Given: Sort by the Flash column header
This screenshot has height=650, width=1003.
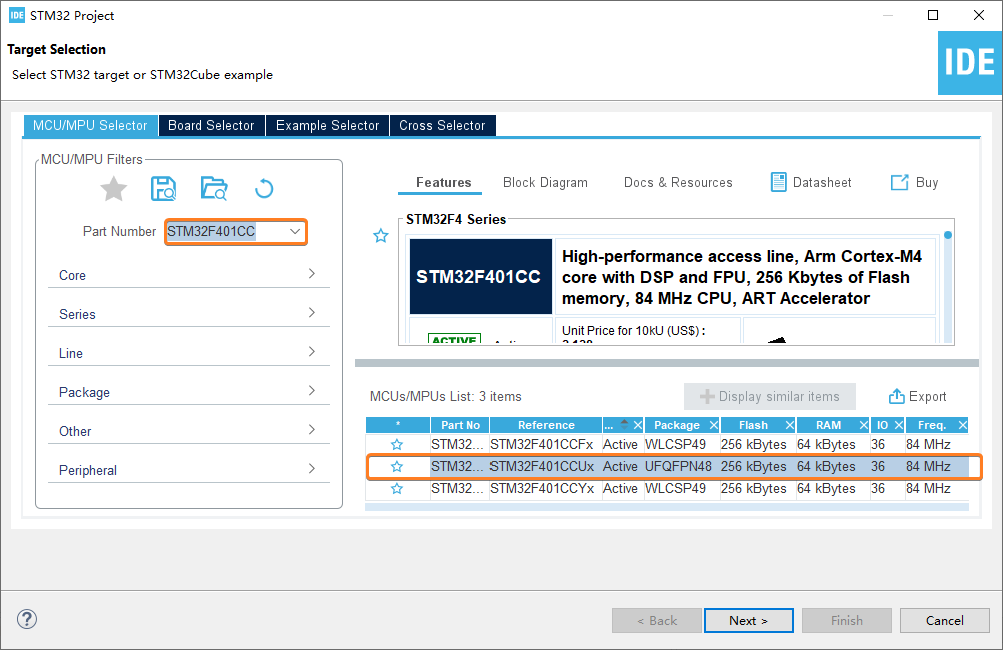Looking at the screenshot, I should (x=753, y=425).
